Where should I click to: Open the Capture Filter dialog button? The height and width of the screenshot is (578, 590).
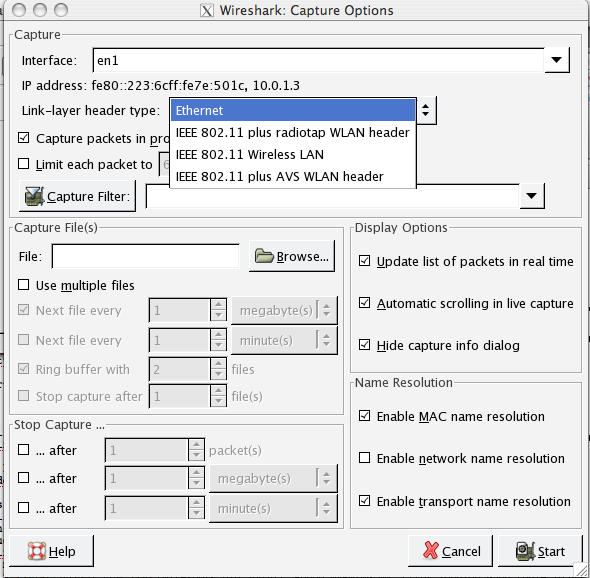(77, 196)
